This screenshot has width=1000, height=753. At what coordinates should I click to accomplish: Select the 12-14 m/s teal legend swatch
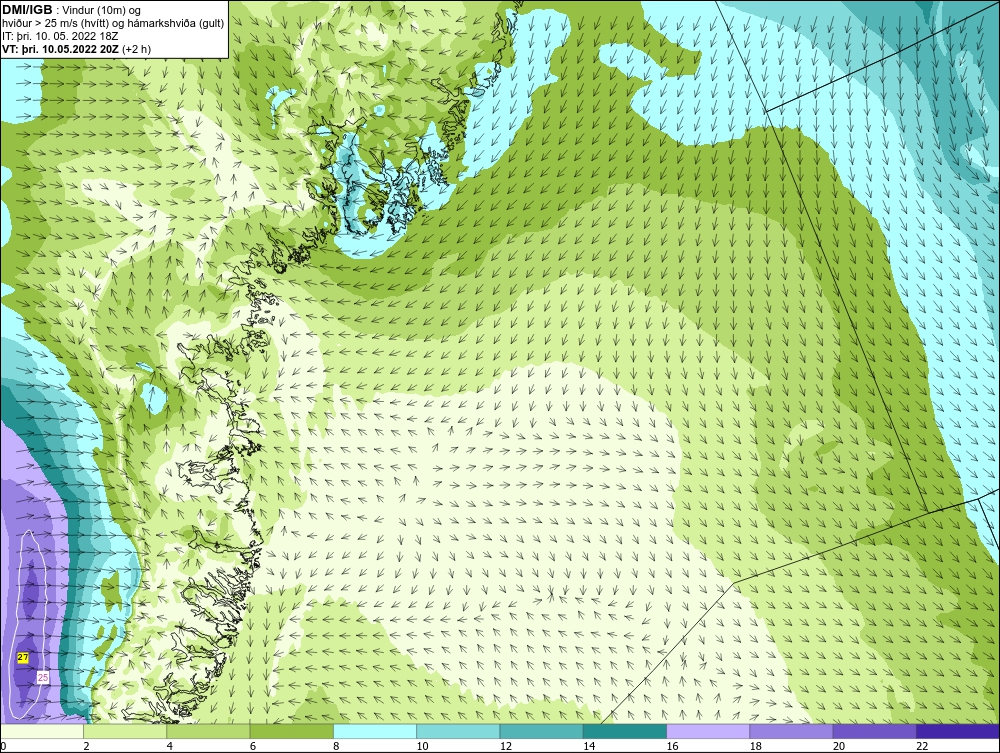pos(541,731)
